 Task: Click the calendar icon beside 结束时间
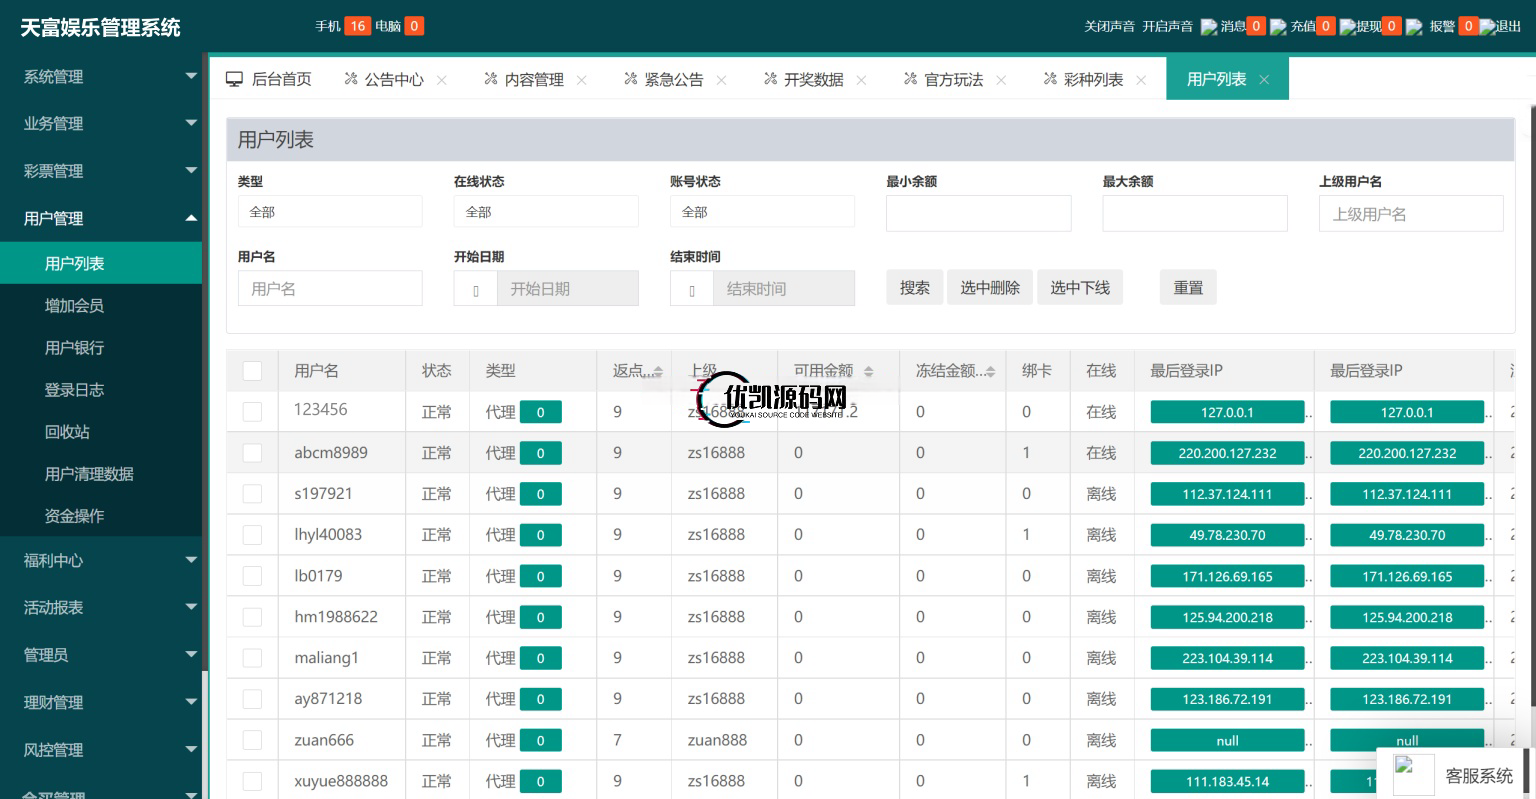[692, 289]
